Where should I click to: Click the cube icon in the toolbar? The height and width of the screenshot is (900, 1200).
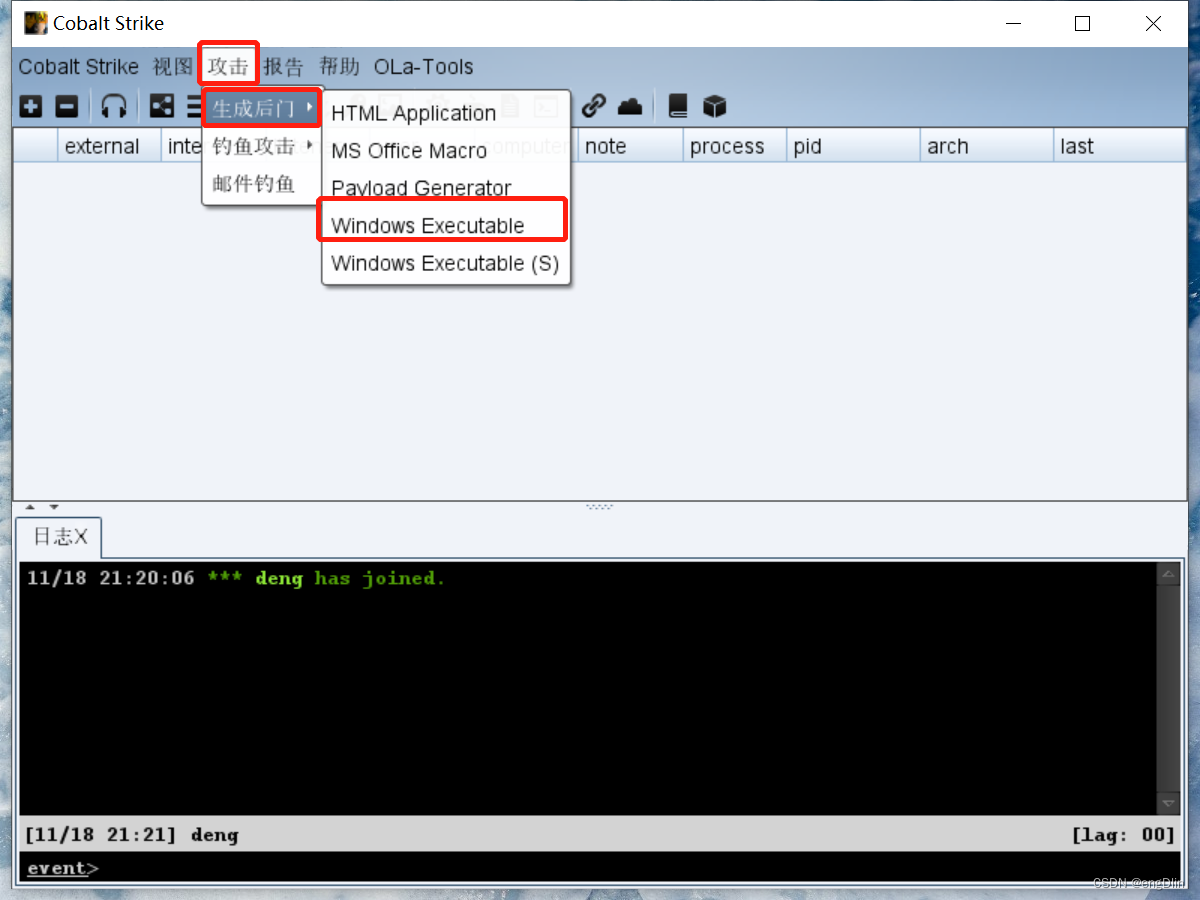714,106
